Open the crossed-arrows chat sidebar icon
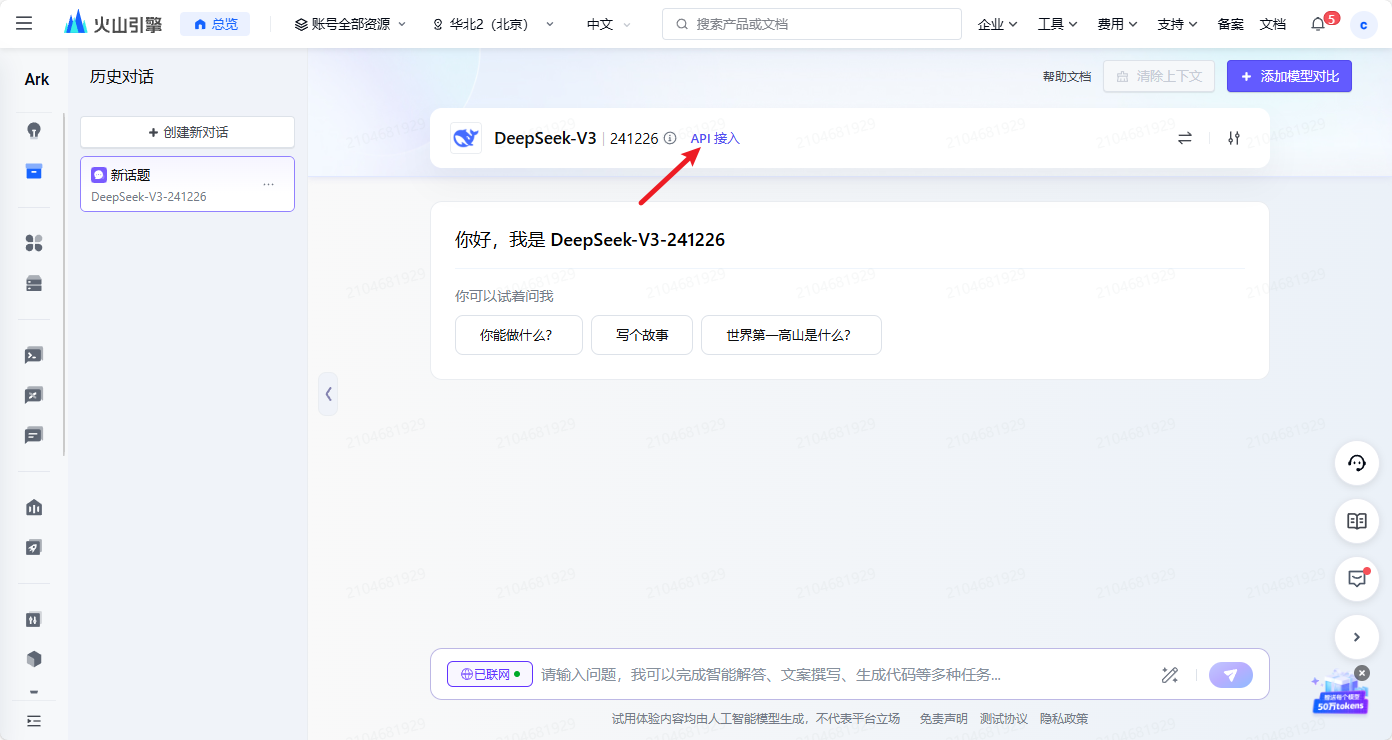 (34, 395)
